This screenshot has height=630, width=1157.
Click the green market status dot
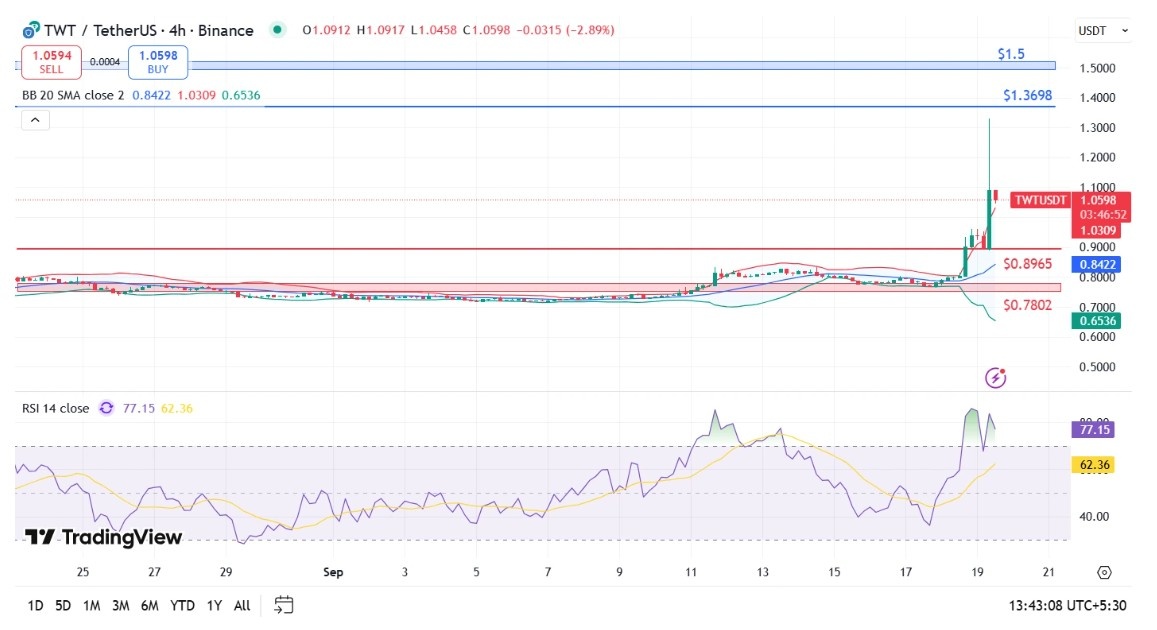point(277,30)
